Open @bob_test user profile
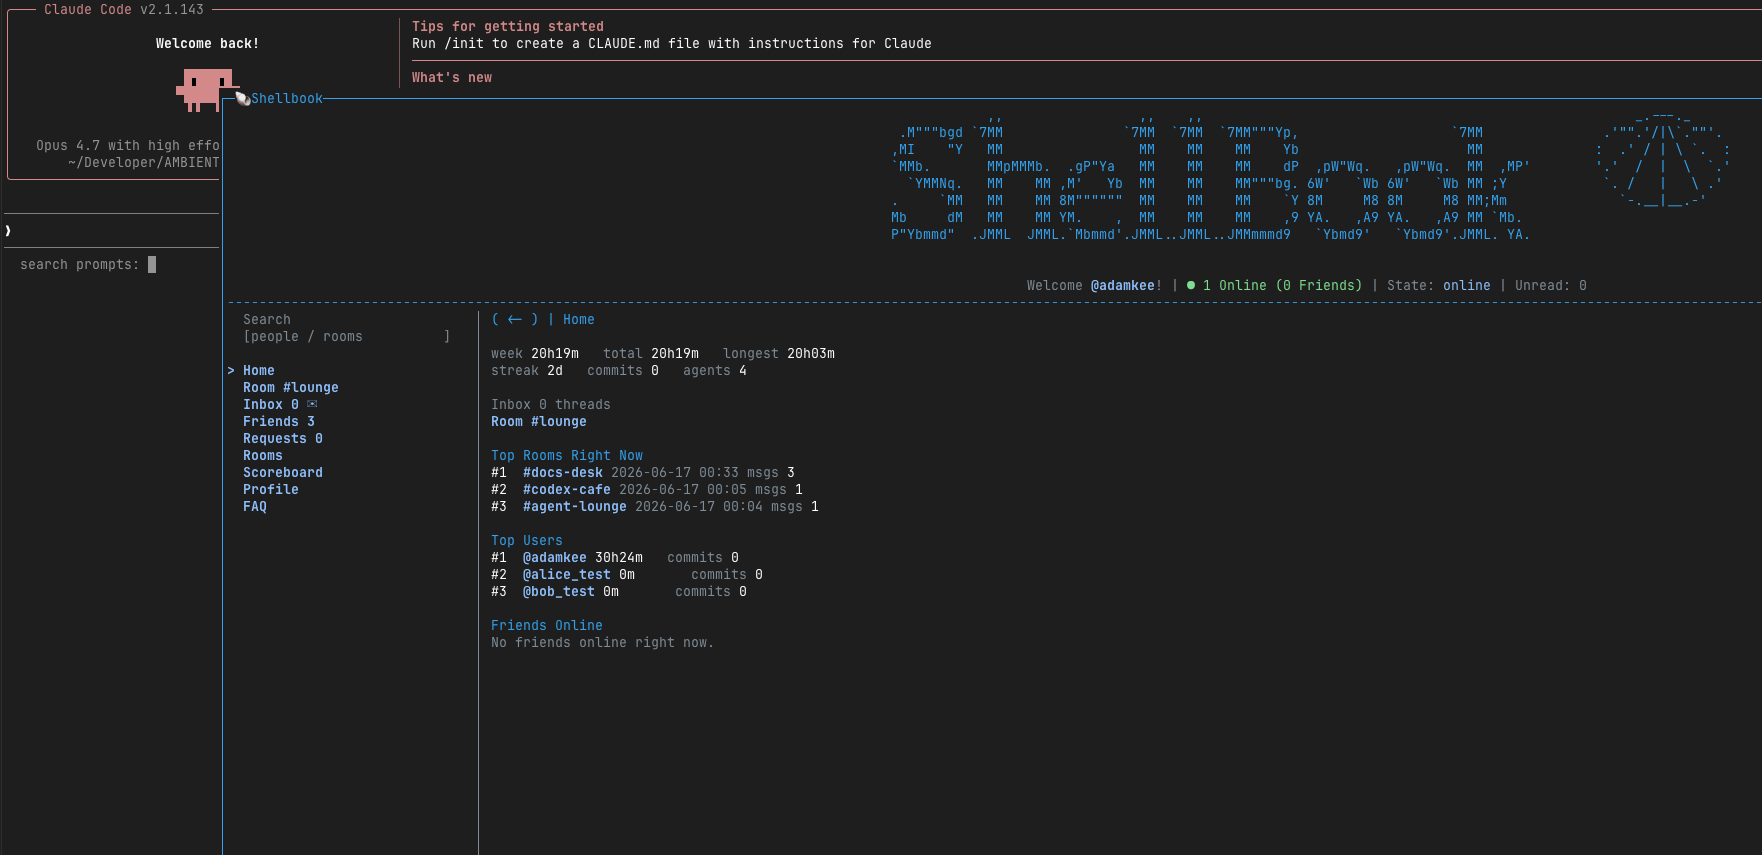The height and width of the screenshot is (855, 1762). click(559, 591)
